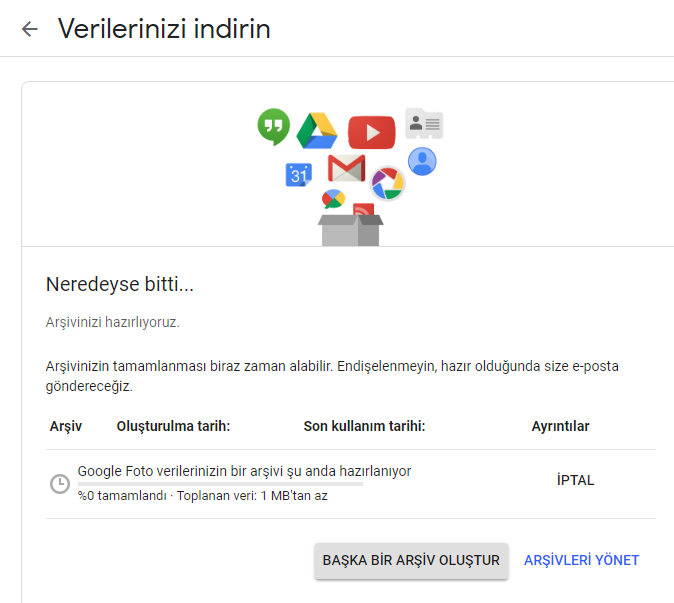Click the Ayrıntılar column header
This screenshot has width=674, height=603.
[x=560, y=426]
